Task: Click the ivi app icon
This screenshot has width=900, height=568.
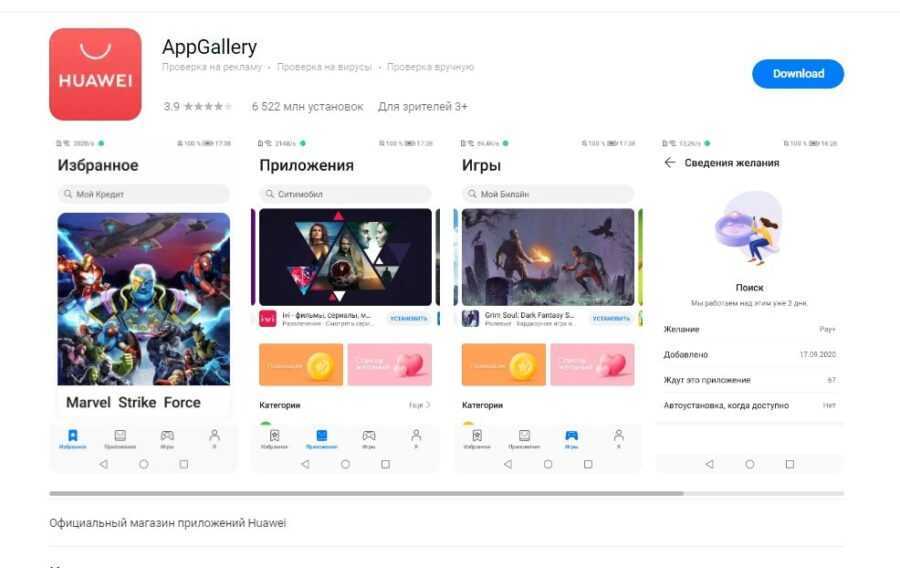Action: tap(267, 318)
